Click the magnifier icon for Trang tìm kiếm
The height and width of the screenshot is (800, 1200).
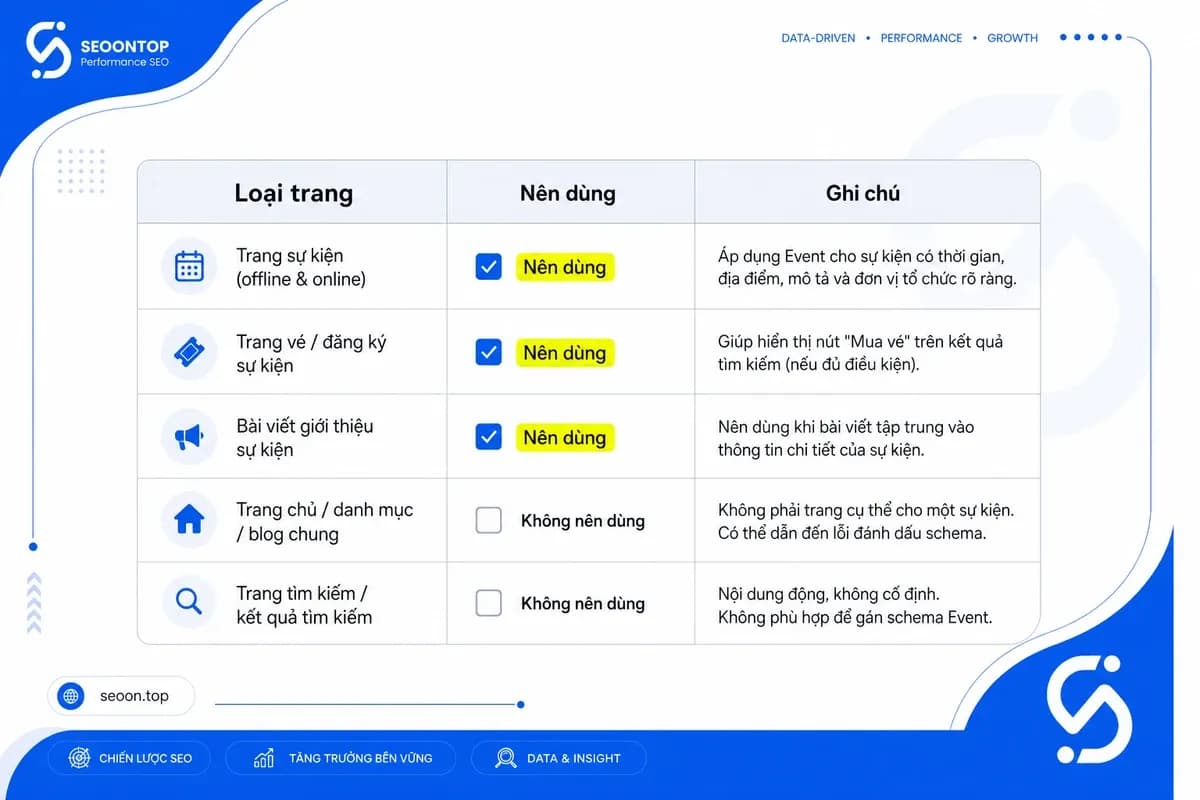click(x=188, y=602)
